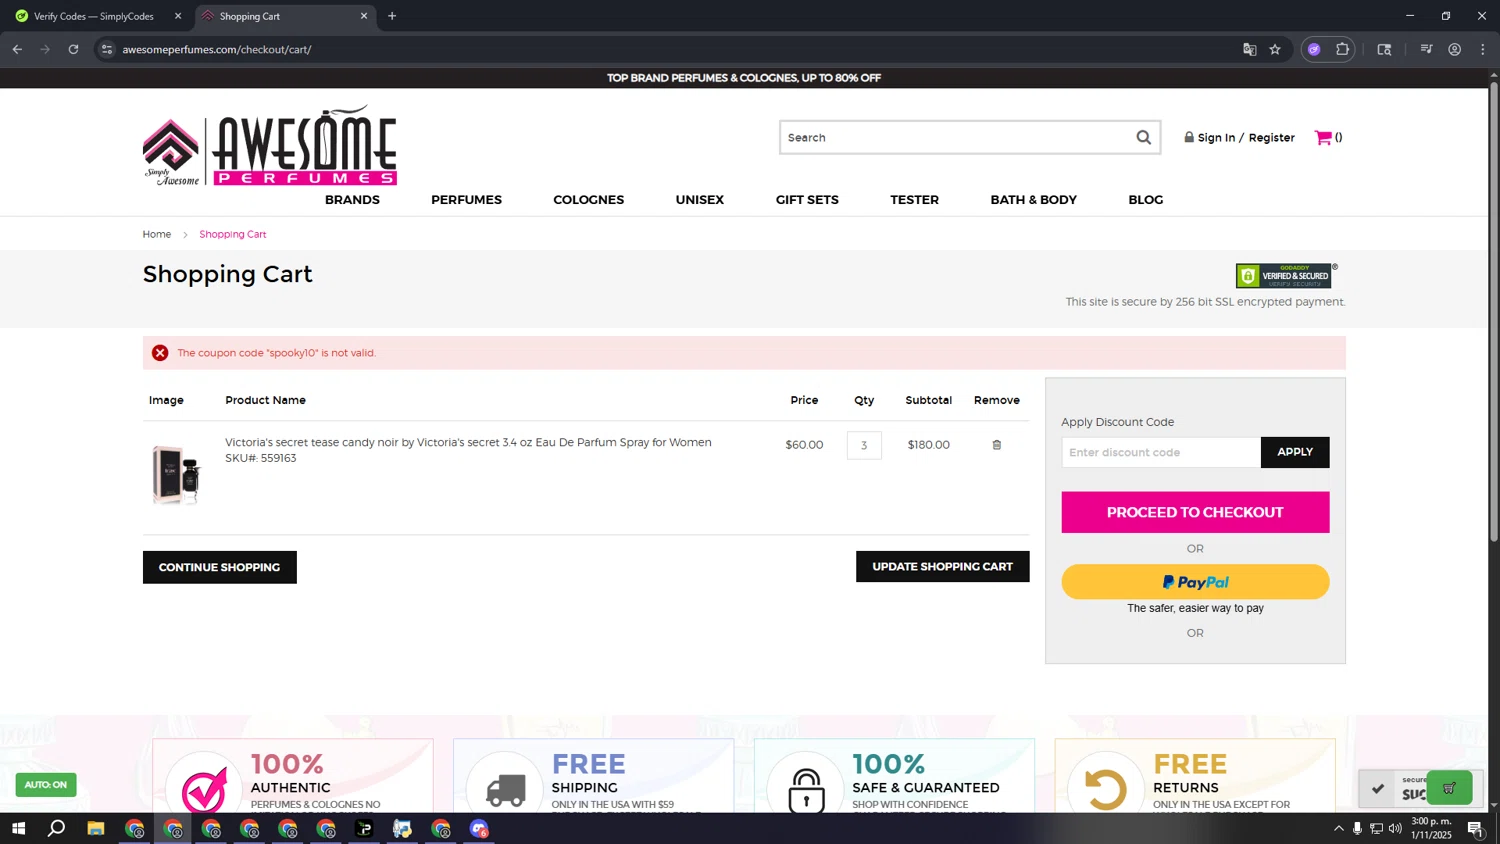1500x844 pixels.
Task: Open PyCharm icon in taskbar
Action: [364, 828]
